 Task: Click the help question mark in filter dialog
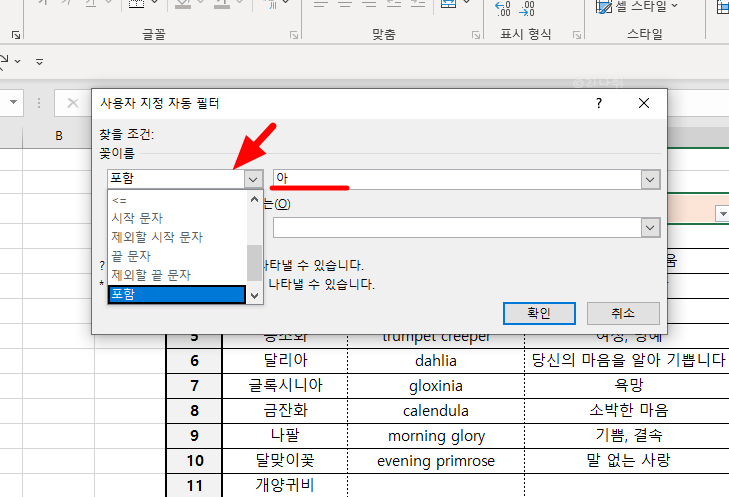click(599, 103)
